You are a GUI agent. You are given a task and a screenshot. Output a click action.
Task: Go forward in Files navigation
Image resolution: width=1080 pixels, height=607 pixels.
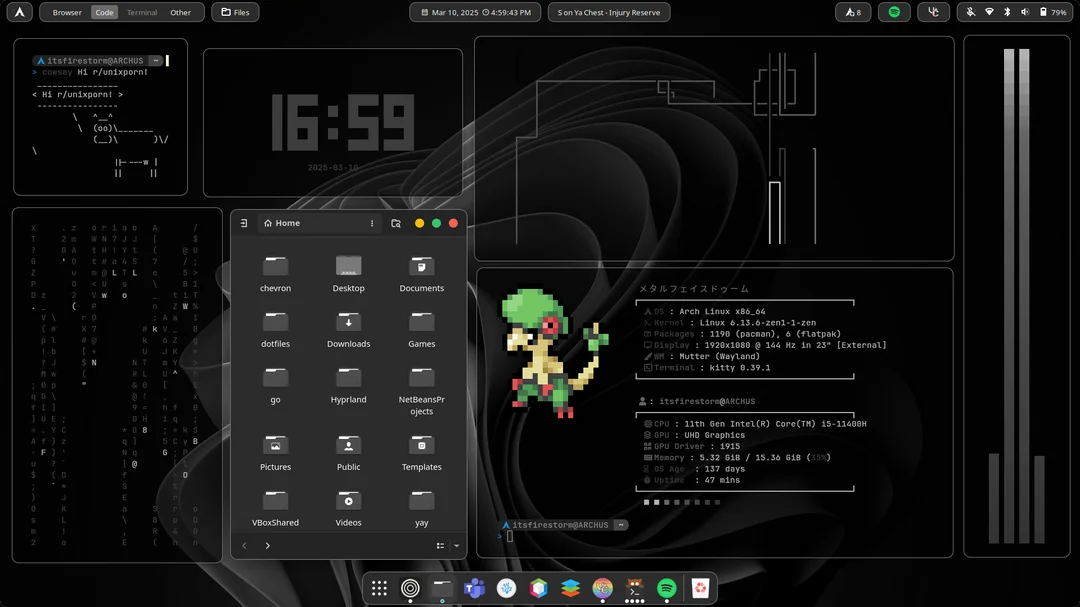click(268, 546)
